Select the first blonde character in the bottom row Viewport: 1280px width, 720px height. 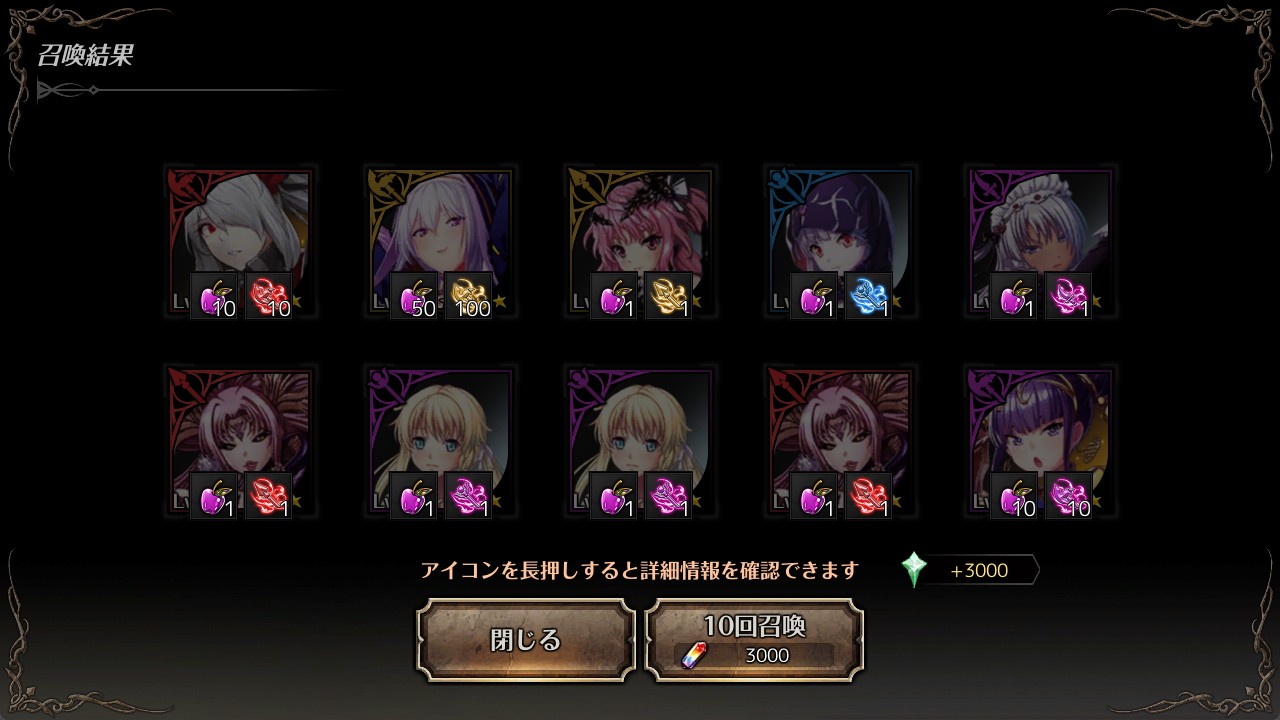coord(440,442)
